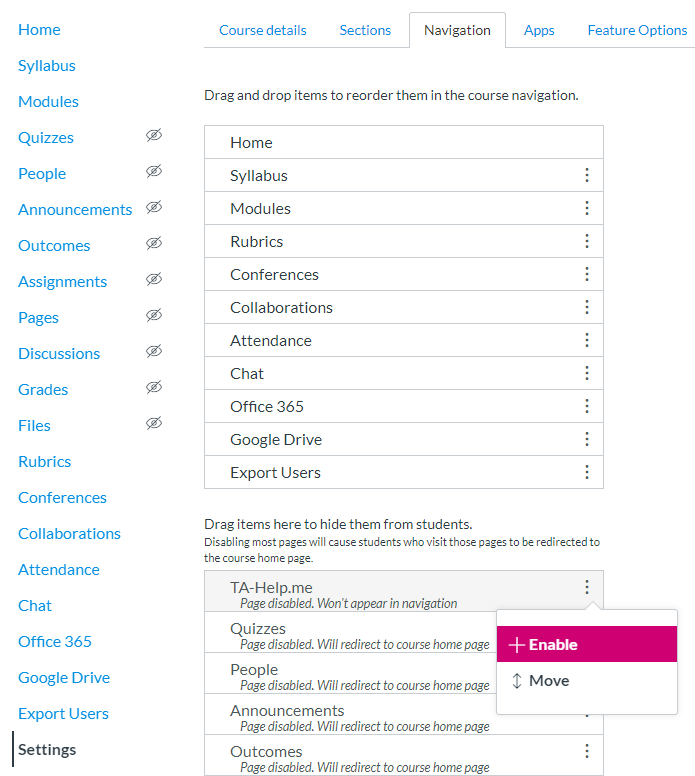Open options menu for Syllabus row
695x776 pixels.
pyautogui.click(x=587, y=175)
